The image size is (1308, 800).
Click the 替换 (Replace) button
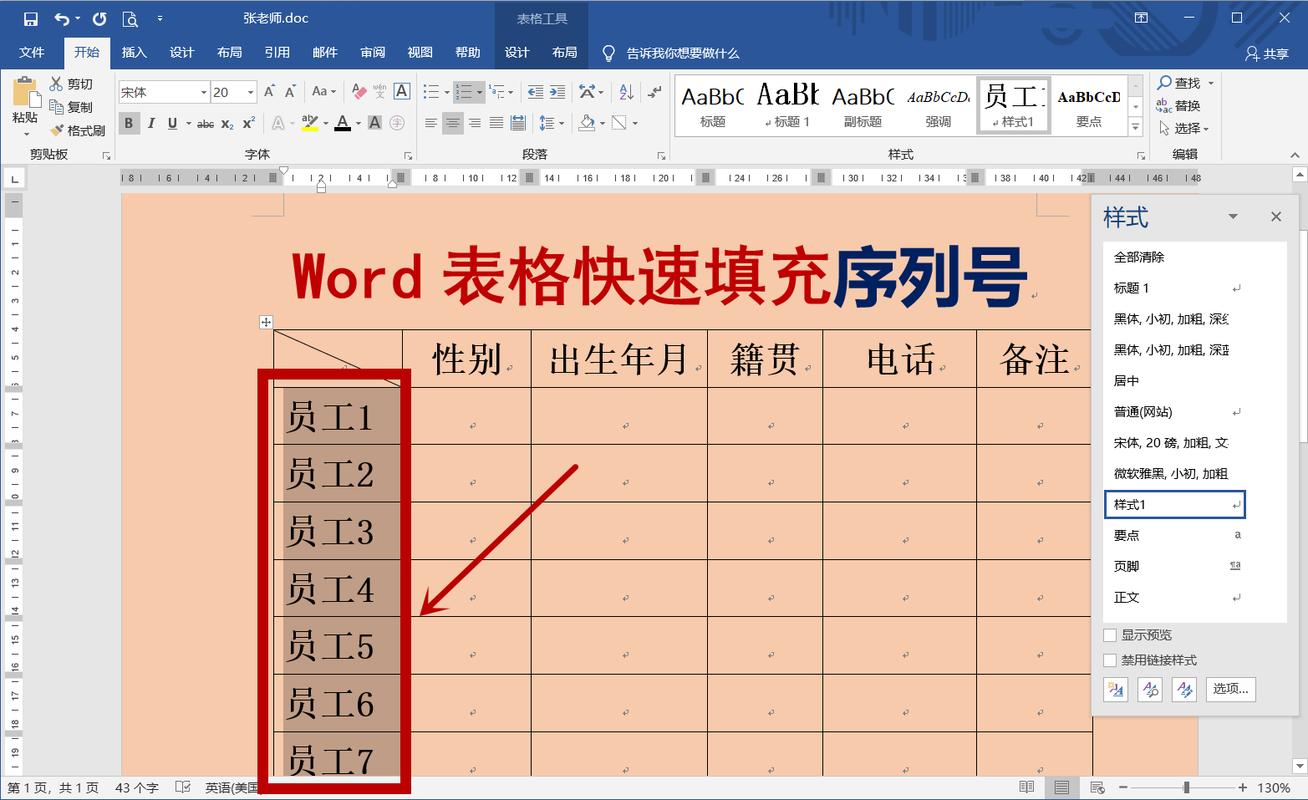1179,106
